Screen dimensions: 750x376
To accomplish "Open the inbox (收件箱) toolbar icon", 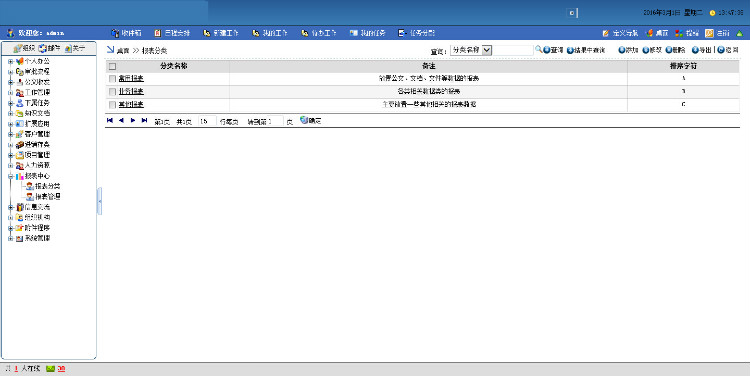I will (115, 33).
